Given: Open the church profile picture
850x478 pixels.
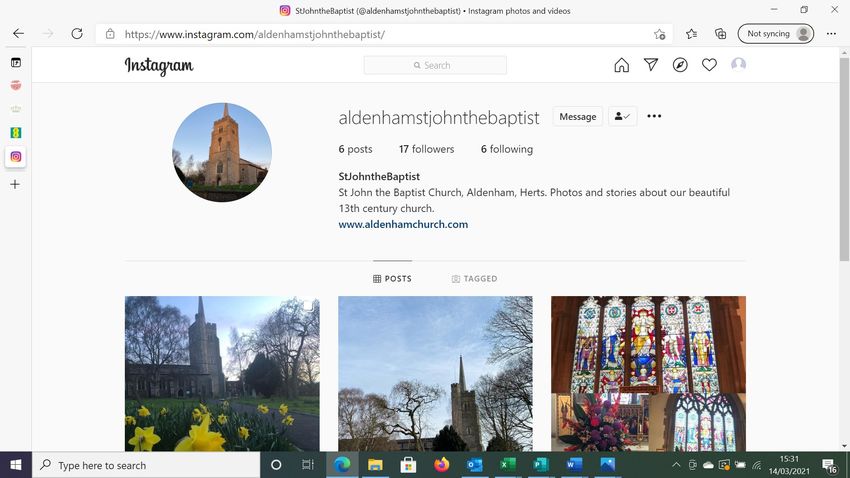Looking at the screenshot, I should pos(222,152).
